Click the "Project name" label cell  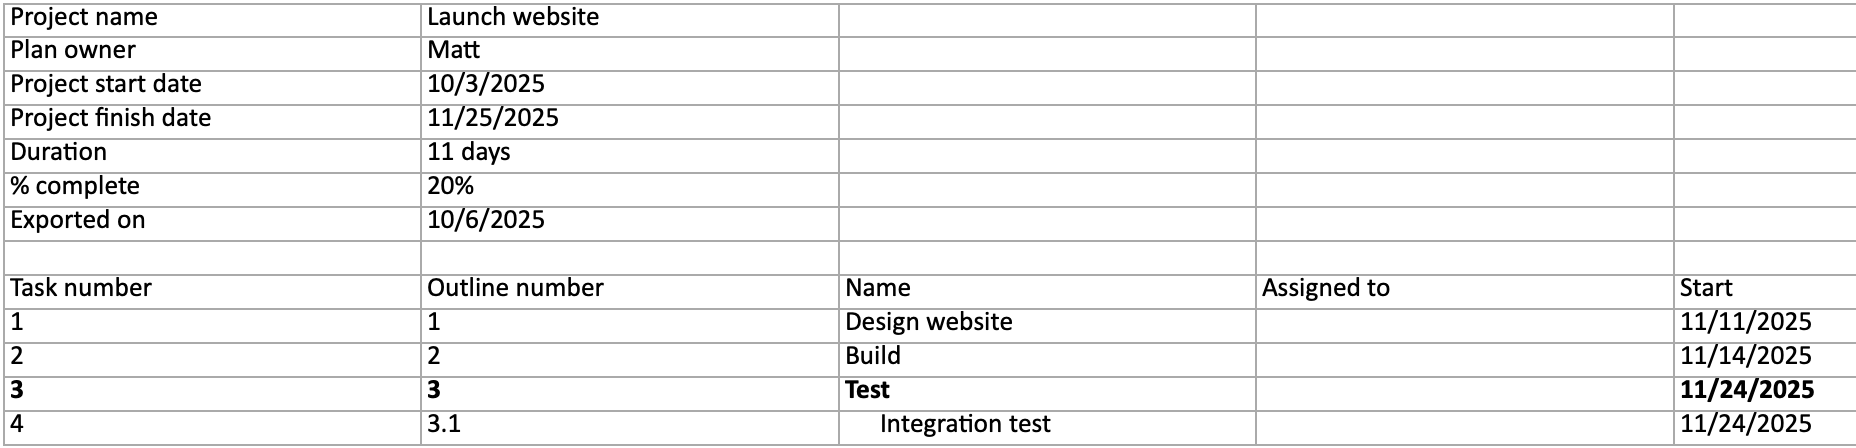[84, 17]
